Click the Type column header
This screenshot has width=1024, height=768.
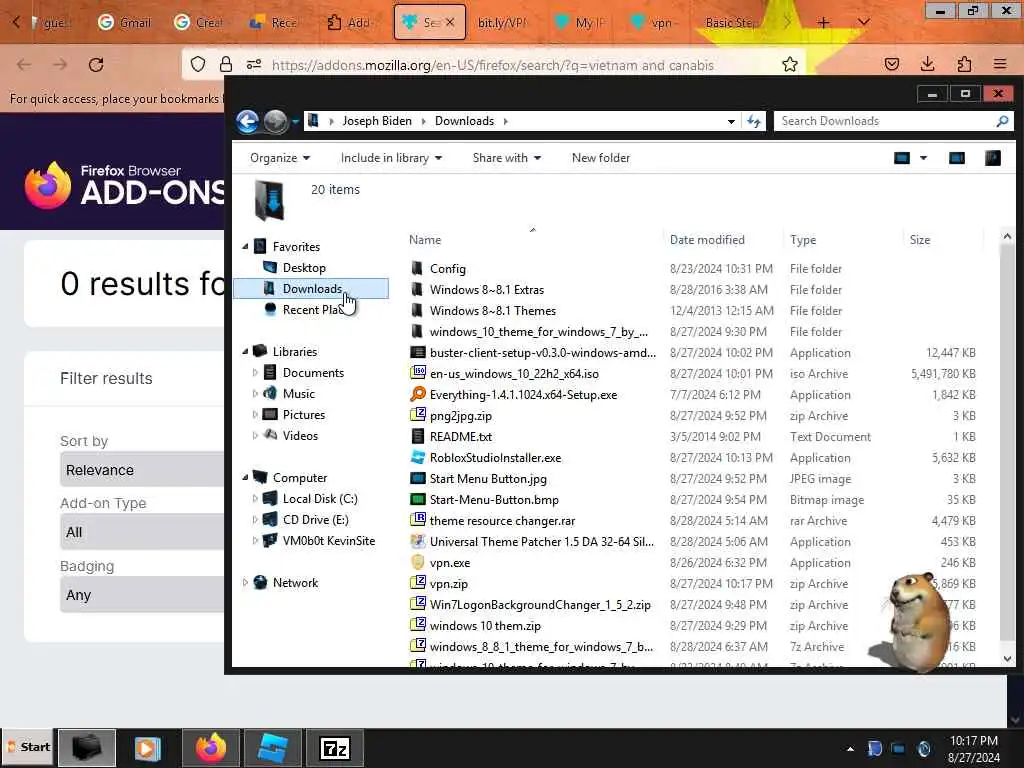(803, 240)
